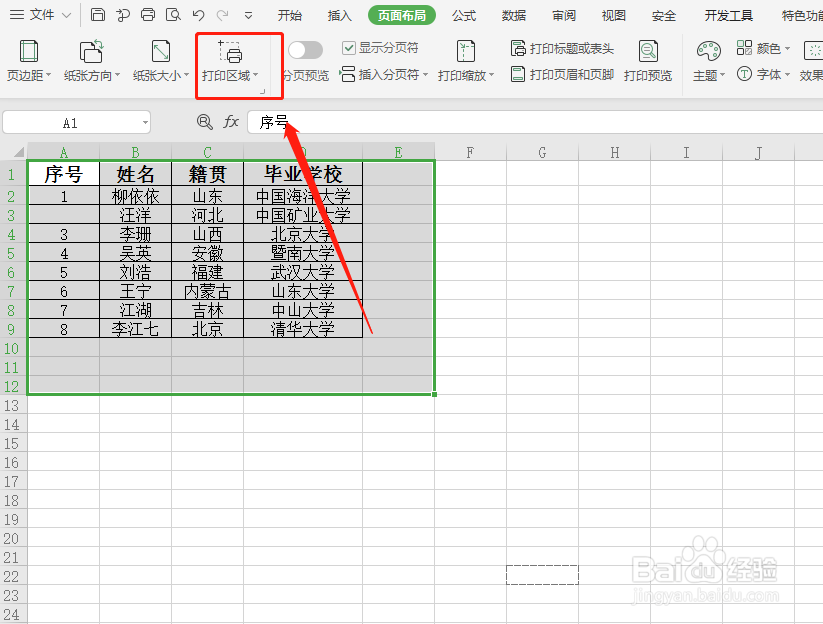Undo the last action

click(198, 15)
